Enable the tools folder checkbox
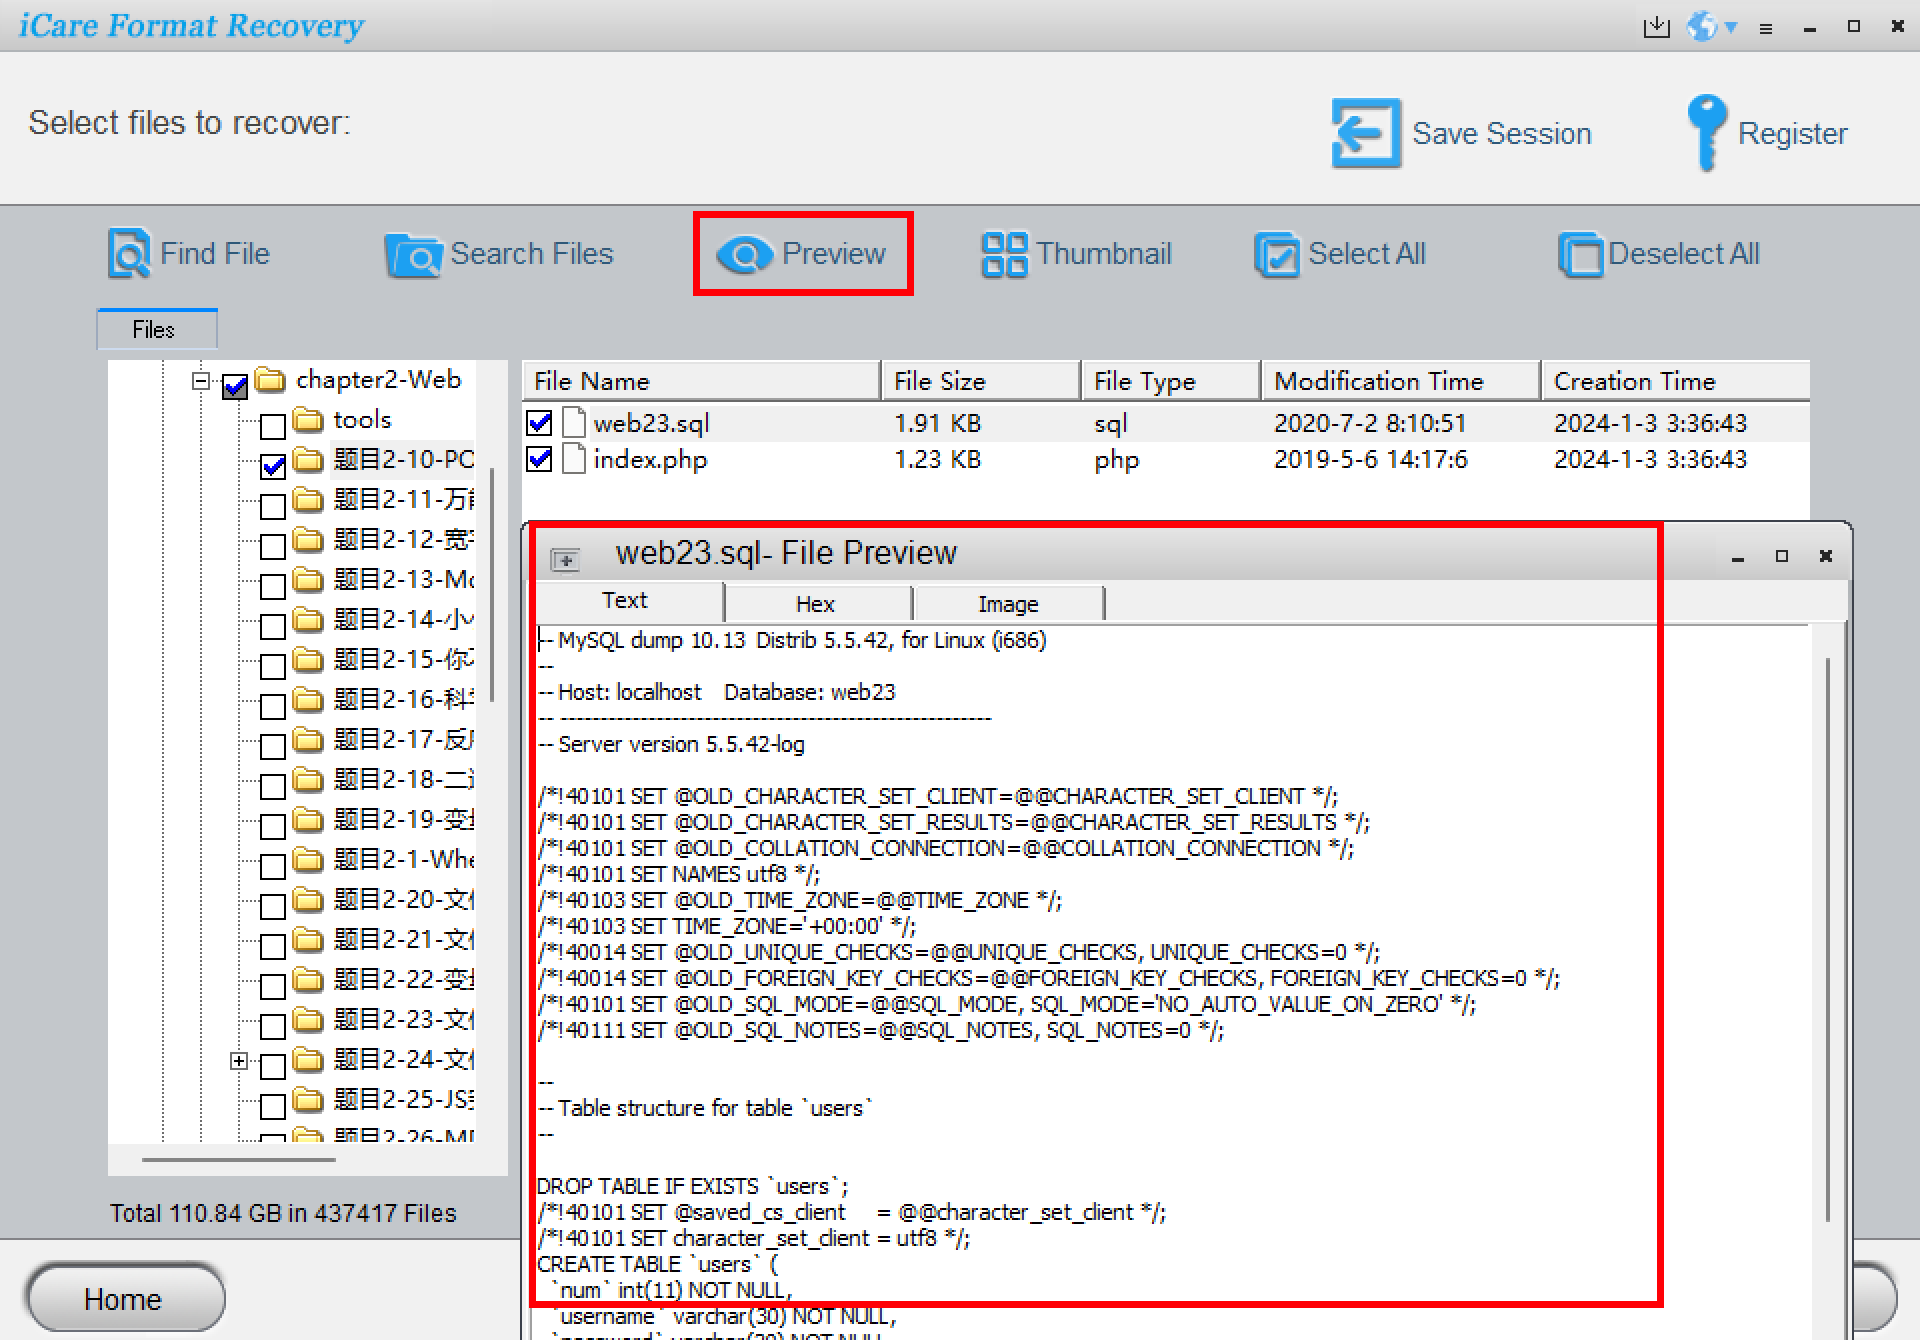1920x1340 pixels. 271,425
